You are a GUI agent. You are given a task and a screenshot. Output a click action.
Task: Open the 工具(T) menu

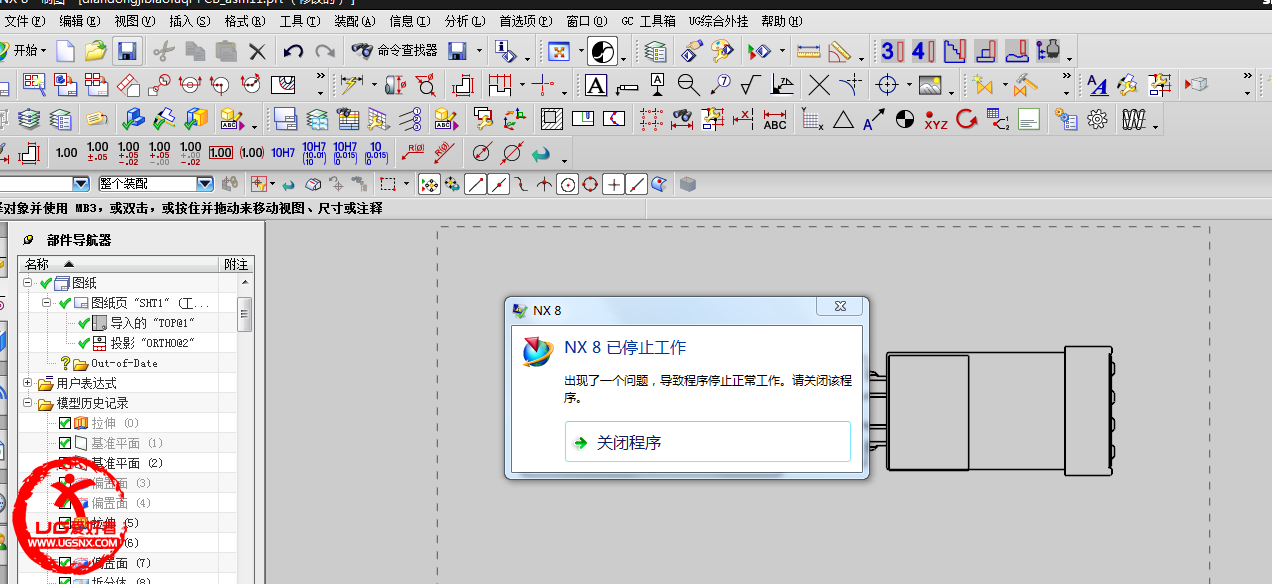(299, 21)
